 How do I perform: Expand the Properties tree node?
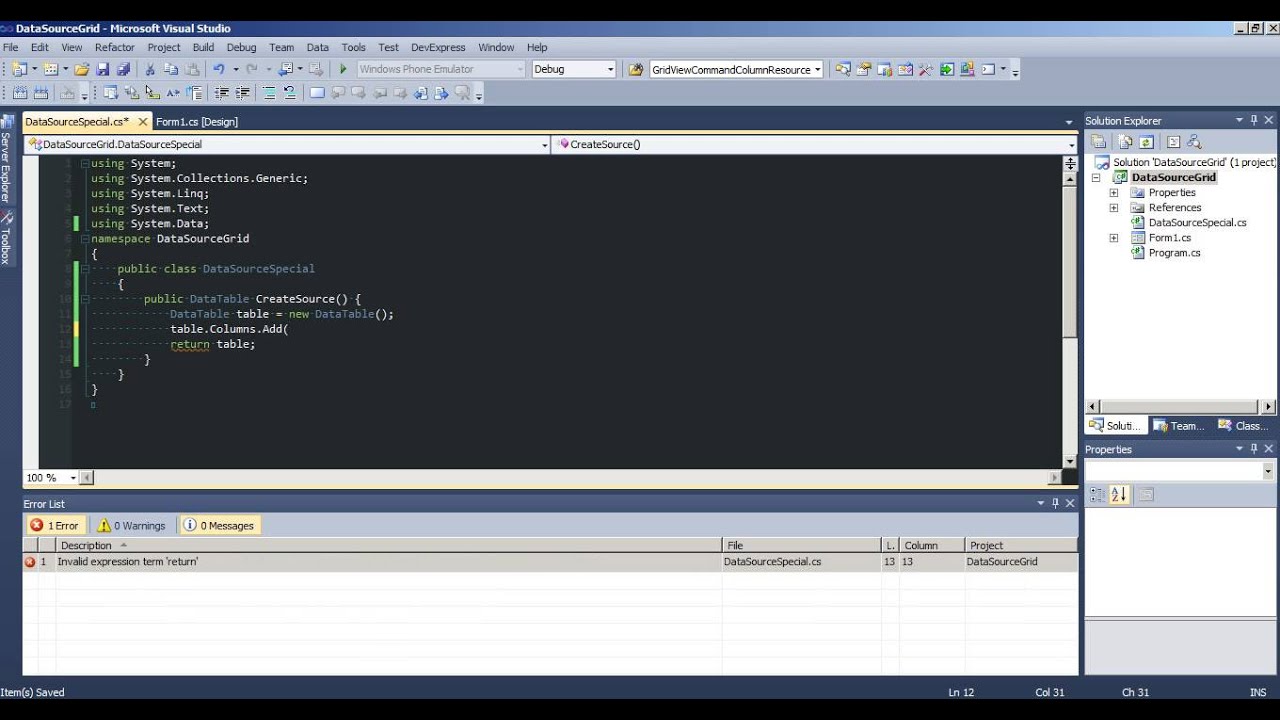[1114, 192]
